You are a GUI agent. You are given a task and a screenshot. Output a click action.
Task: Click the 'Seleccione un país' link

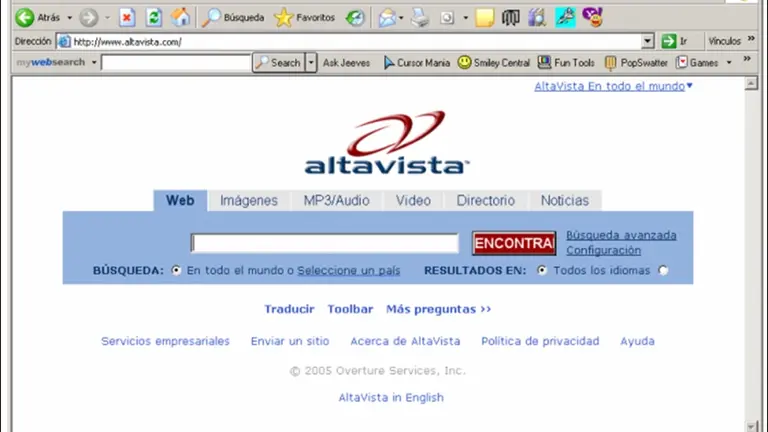[x=349, y=270]
